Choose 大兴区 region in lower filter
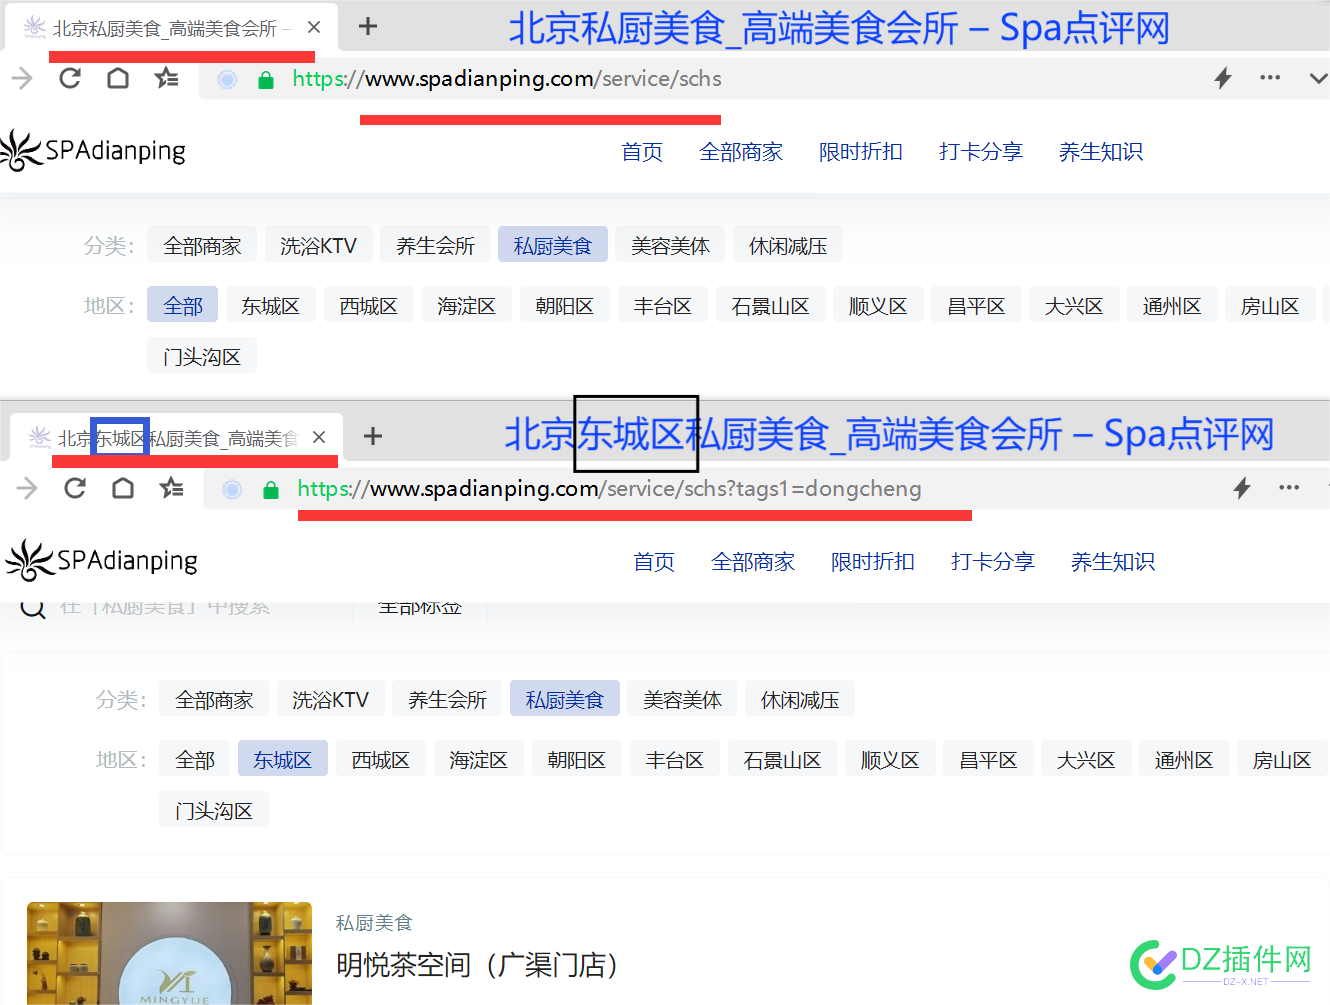The width and height of the screenshot is (1330, 1005). click(x=1086, y=759)
